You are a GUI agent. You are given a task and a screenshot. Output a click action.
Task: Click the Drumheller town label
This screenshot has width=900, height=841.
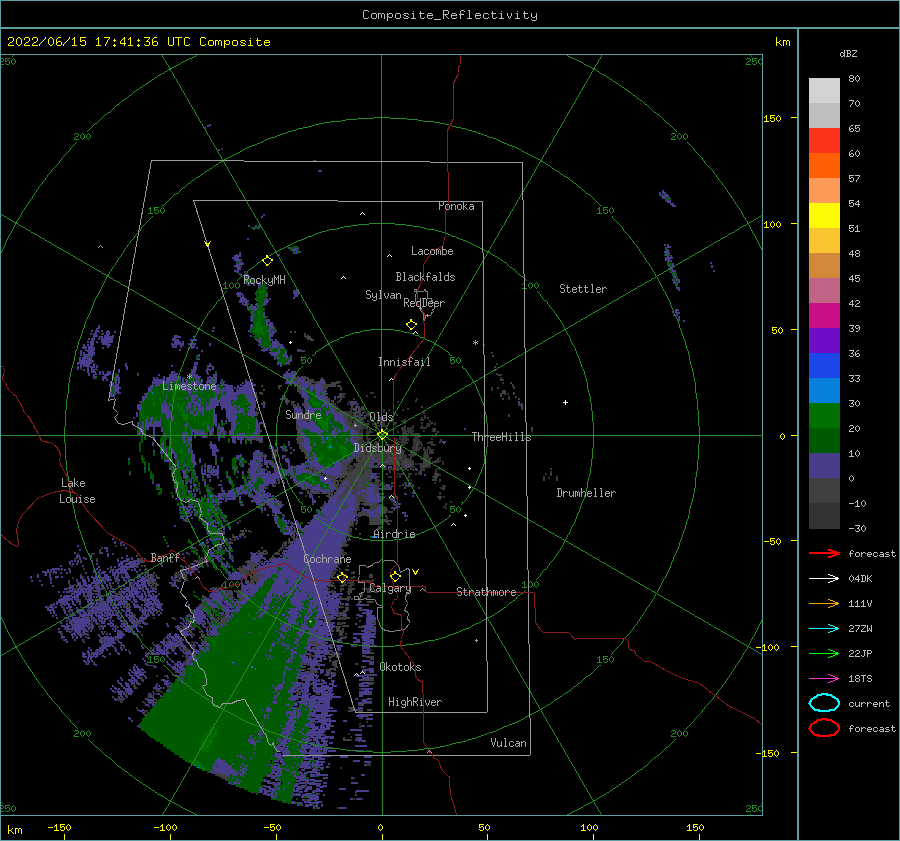tap(586, 493)
